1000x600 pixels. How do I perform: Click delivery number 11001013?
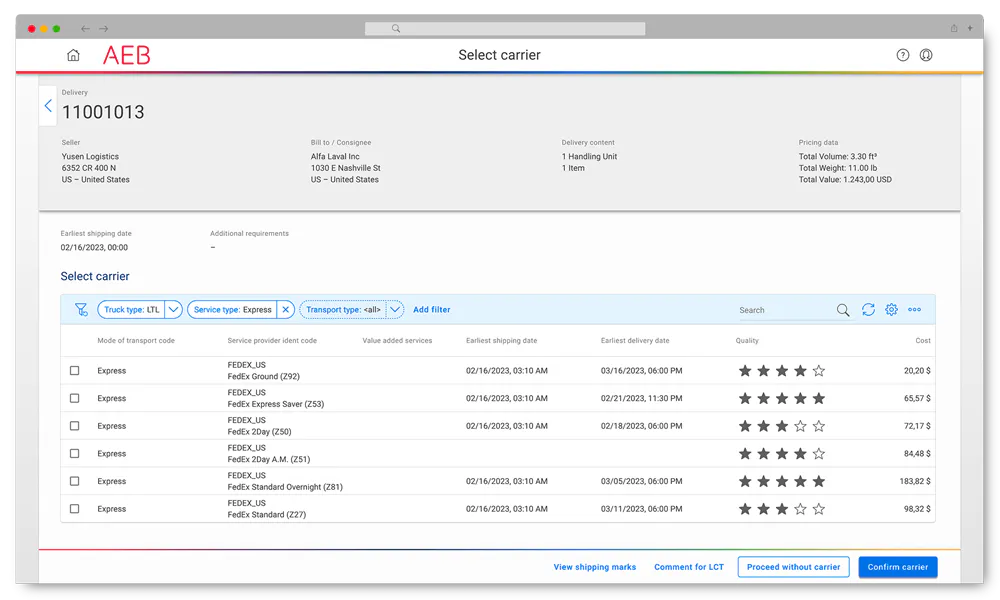point(103,112)
